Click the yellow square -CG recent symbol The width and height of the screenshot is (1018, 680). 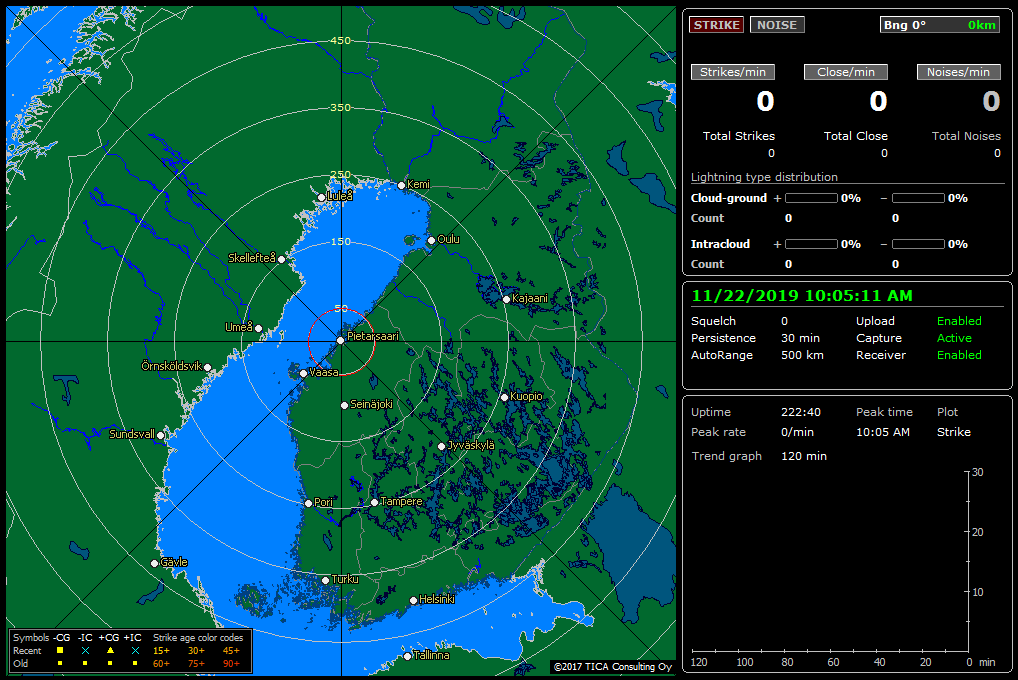click(60, 651)
